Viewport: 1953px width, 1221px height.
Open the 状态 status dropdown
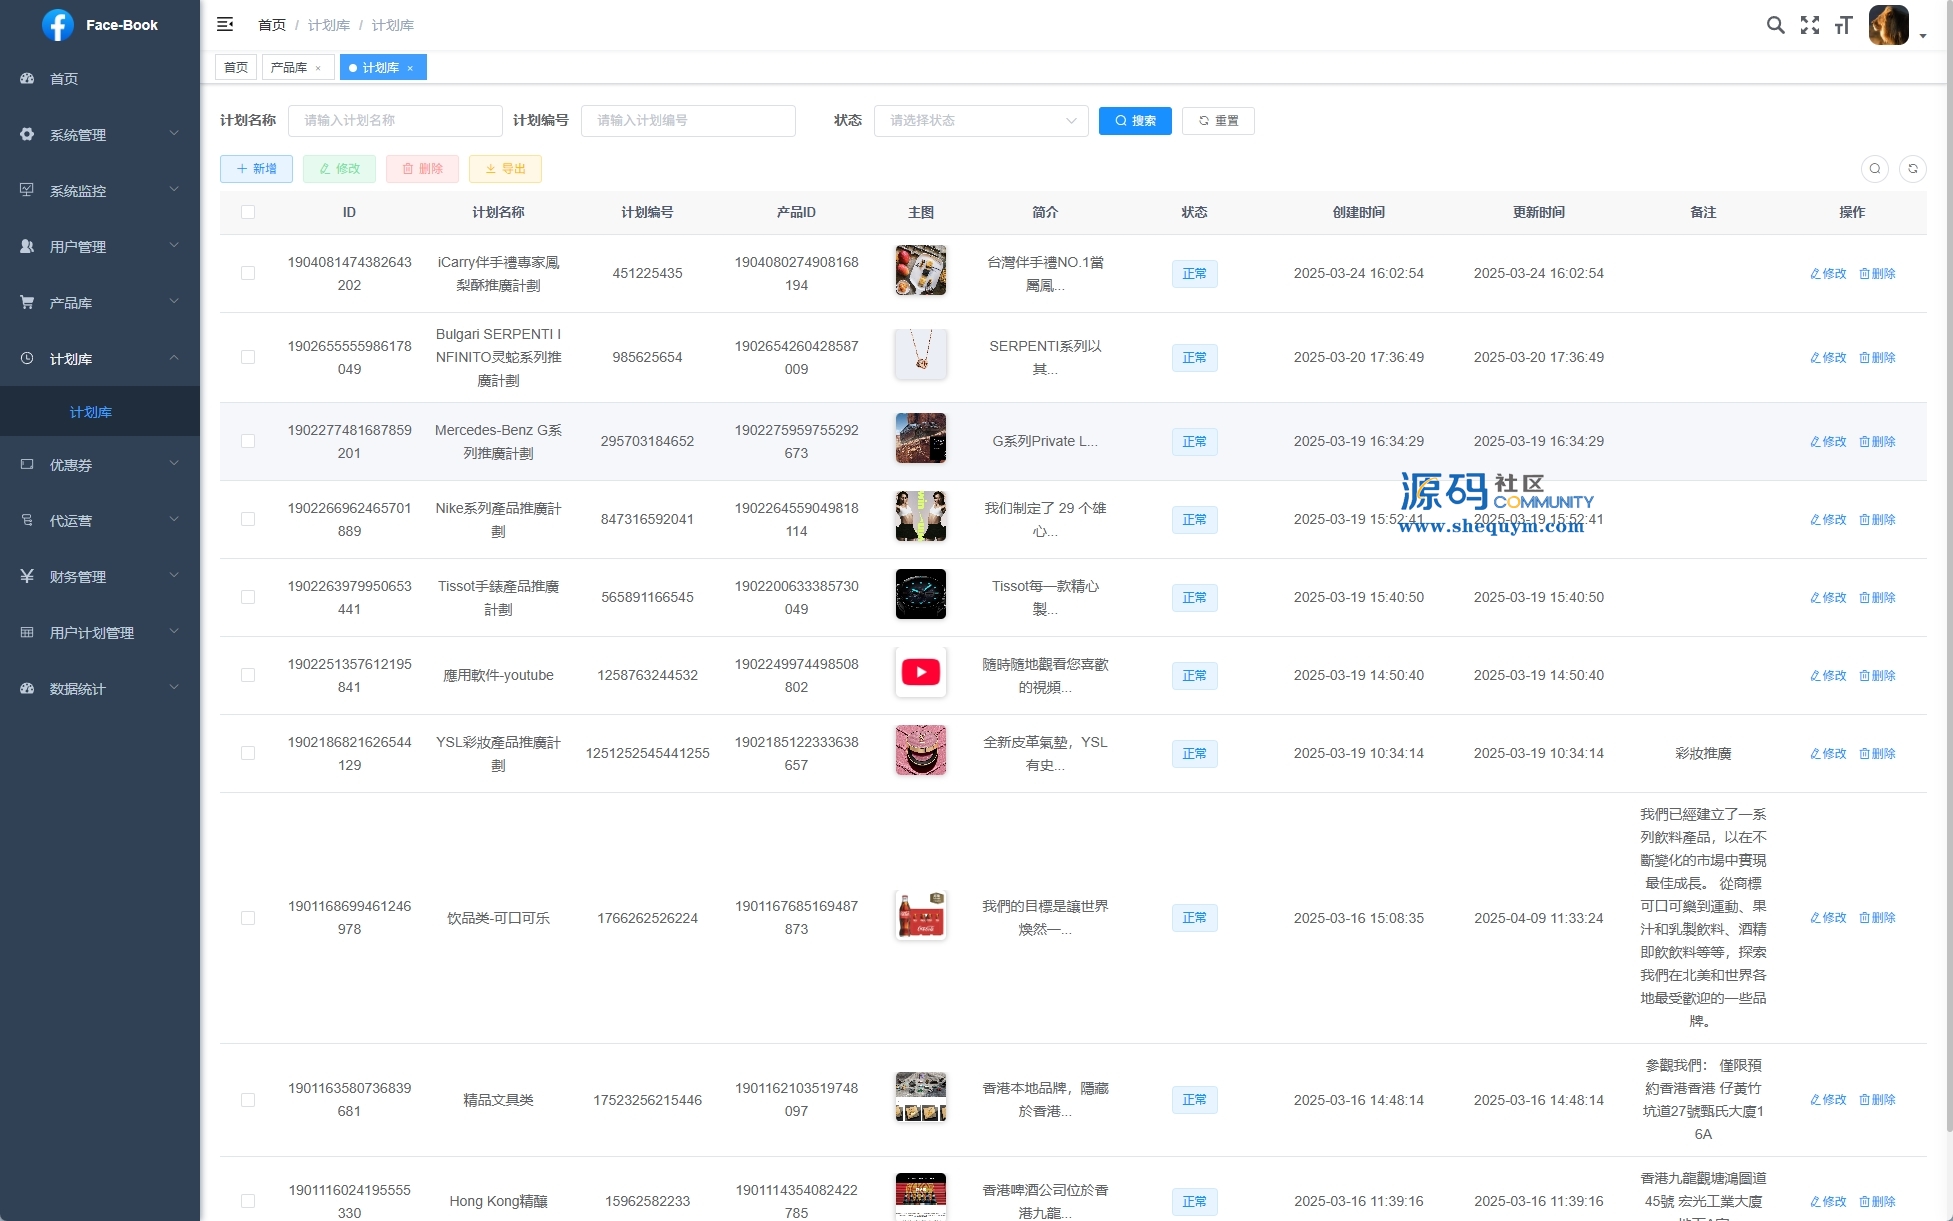click(980, 121)
